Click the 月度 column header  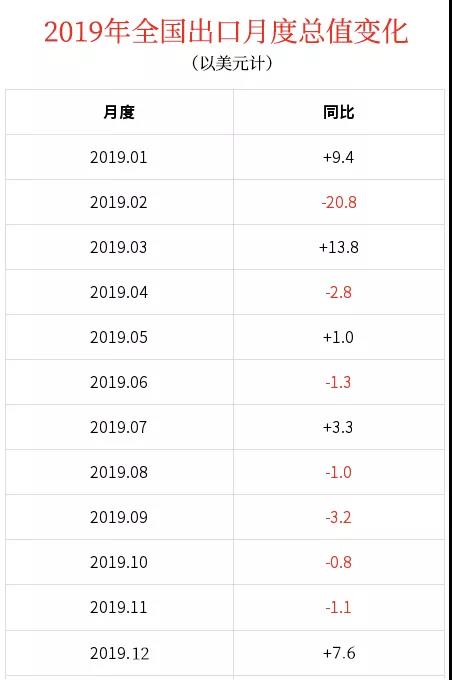pyautogui.click(x=119, y=112)
